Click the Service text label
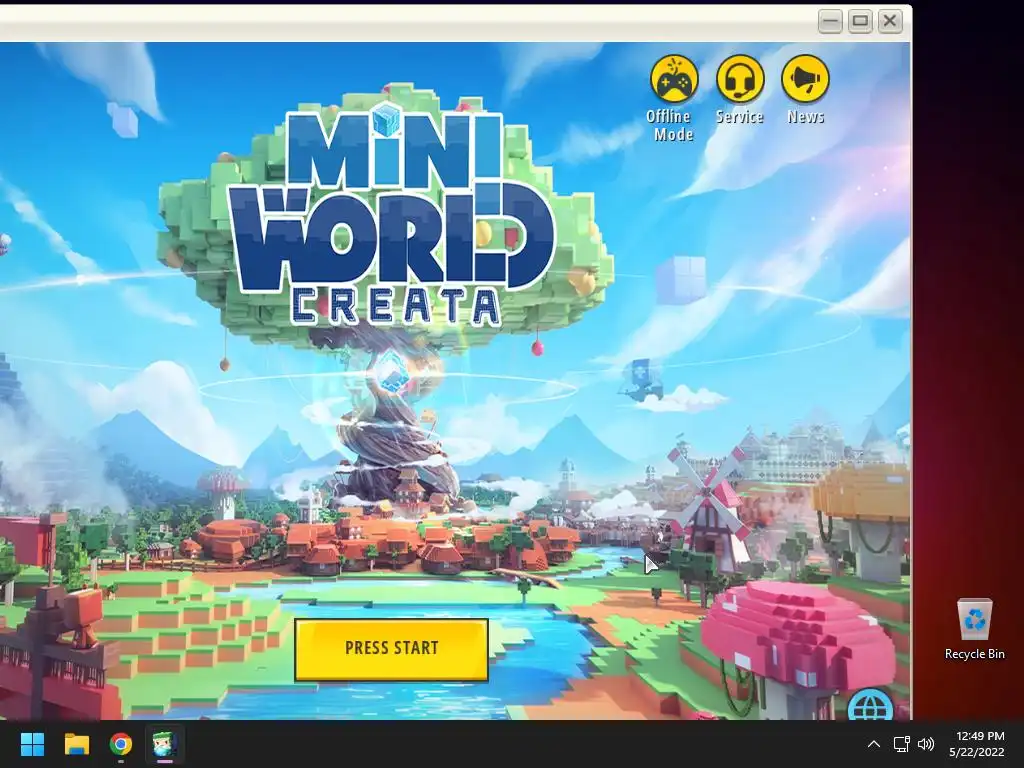Image resolution: width=1024 pixels, height=768 pixels. coord(740,117)
